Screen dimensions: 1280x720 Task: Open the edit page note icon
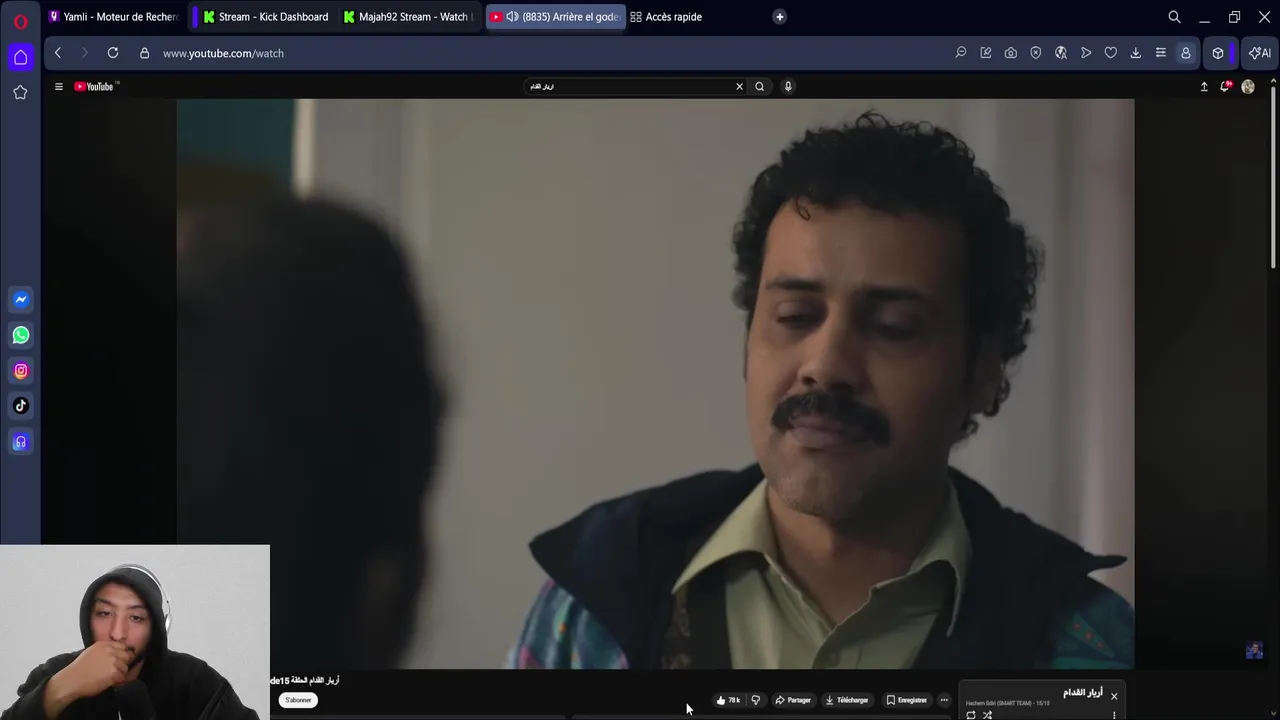coord(986,53)
